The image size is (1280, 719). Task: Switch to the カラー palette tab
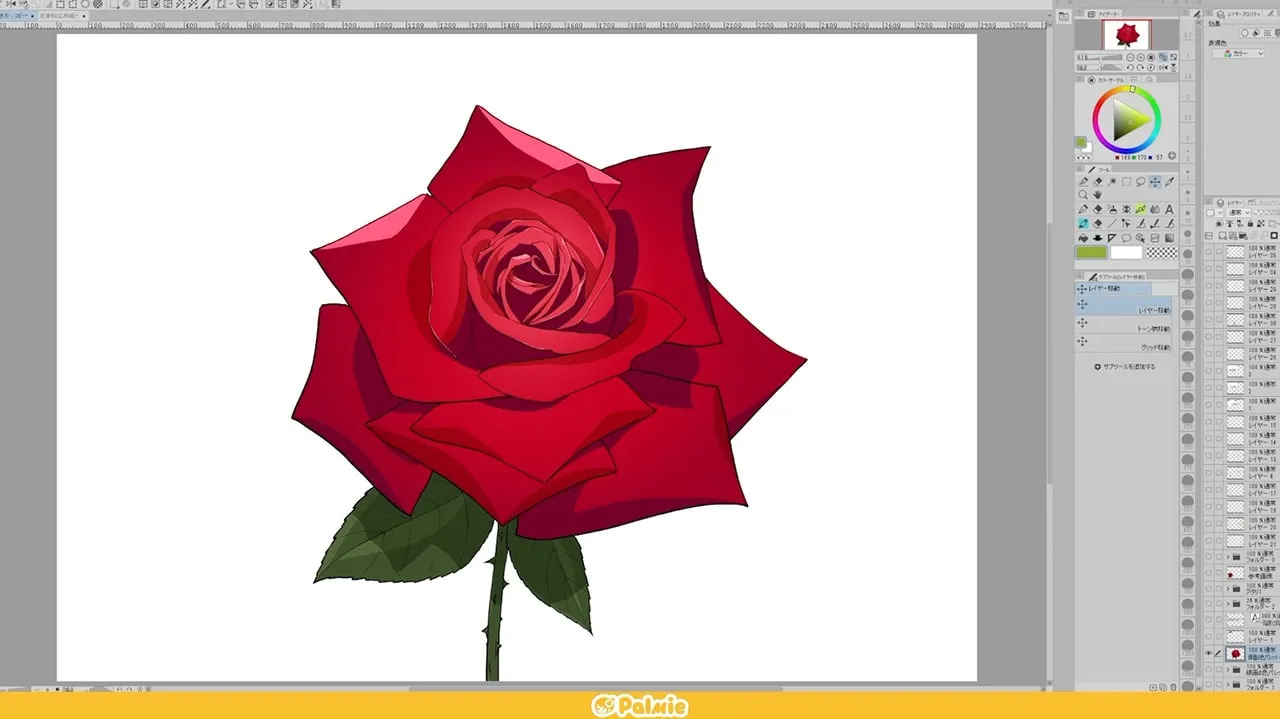click(1112, 79)
